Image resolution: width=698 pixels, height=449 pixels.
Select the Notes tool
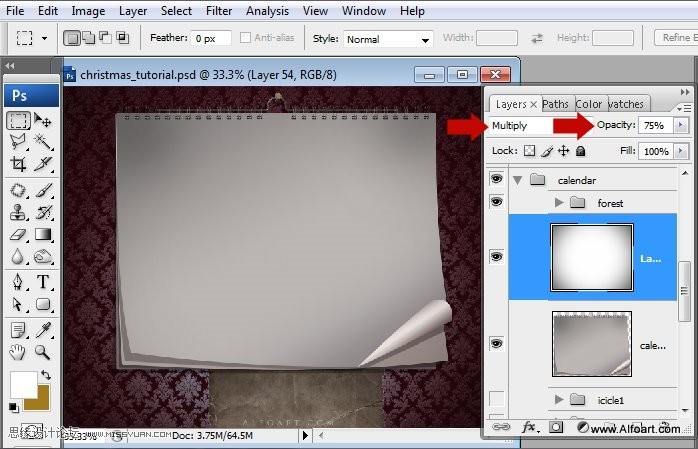pos(18,331)
